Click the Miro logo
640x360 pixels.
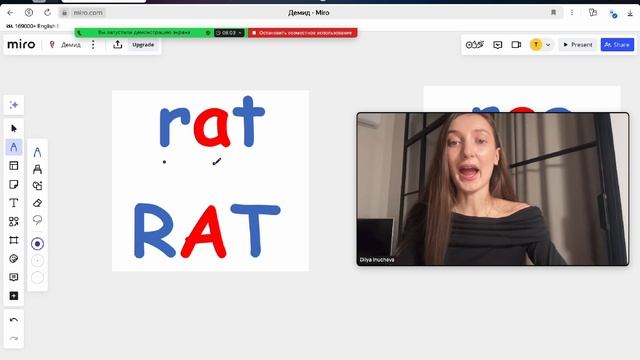tap(21, 44)
